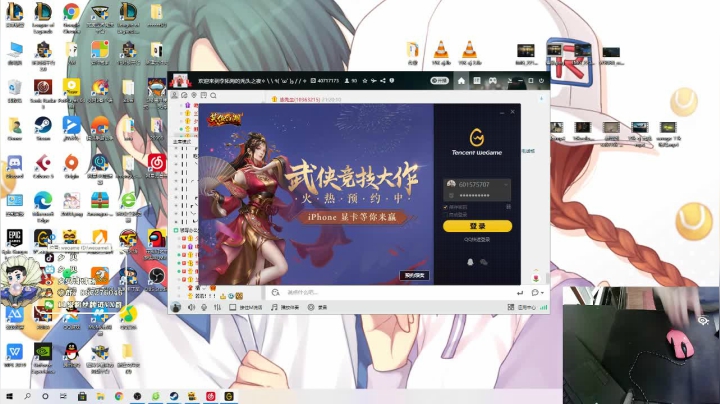Click the yellow 登录 login button in WeGame
The width and height of the screenshot is (720, 404).
477,226
